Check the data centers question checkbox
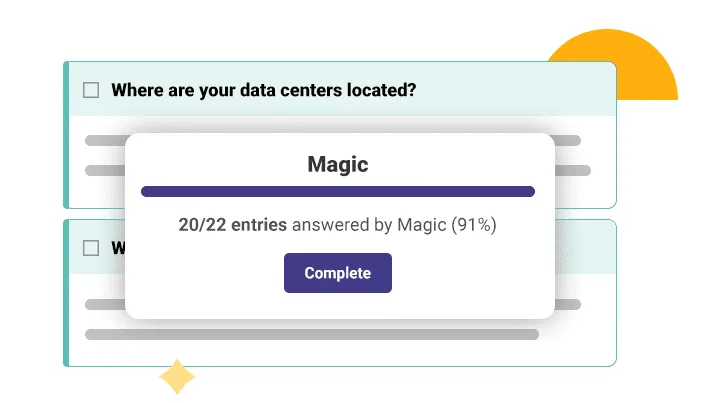This screenshot has height=403, width=720. 91,90
